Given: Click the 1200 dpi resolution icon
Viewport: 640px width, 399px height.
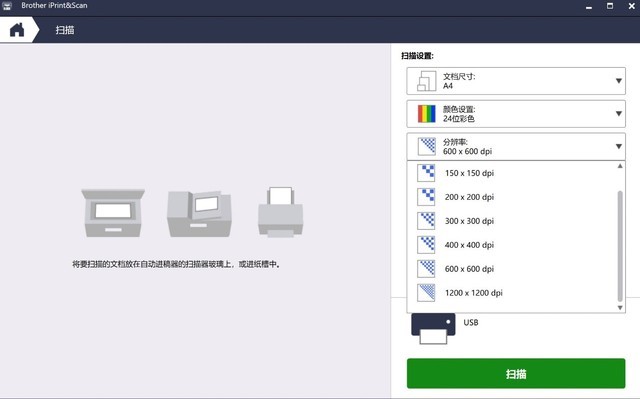Looking at the screenshot, I should tap(426, 293).
